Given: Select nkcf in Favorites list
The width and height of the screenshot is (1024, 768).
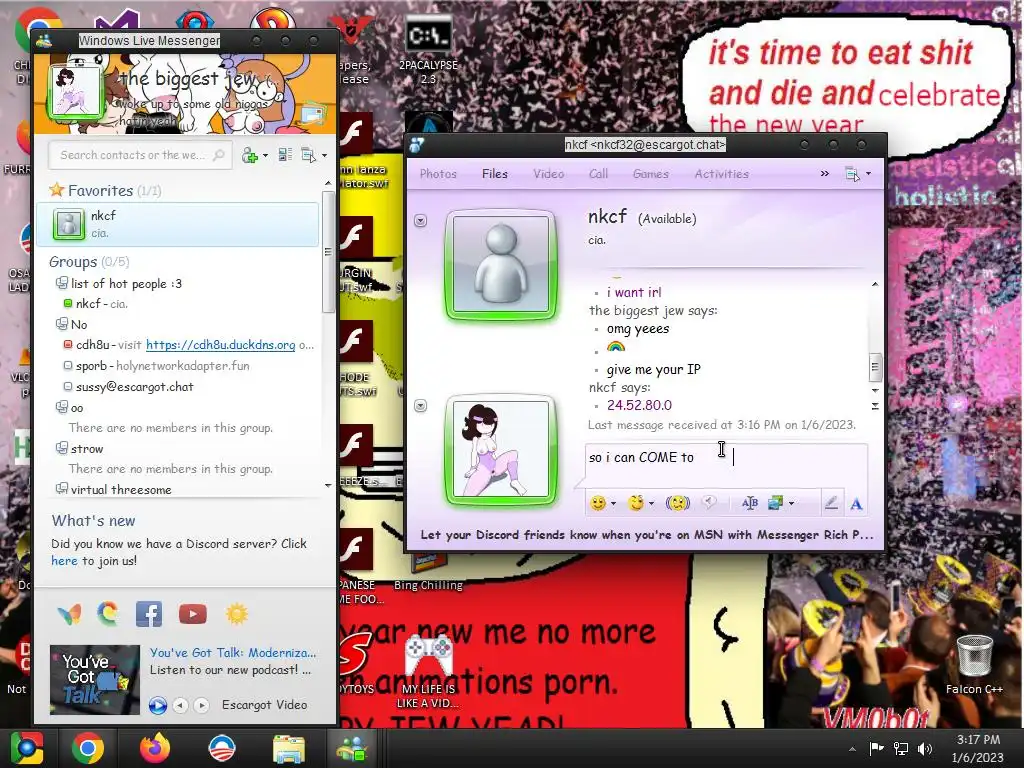Looking at the screenshot, I should pos(178,224).
